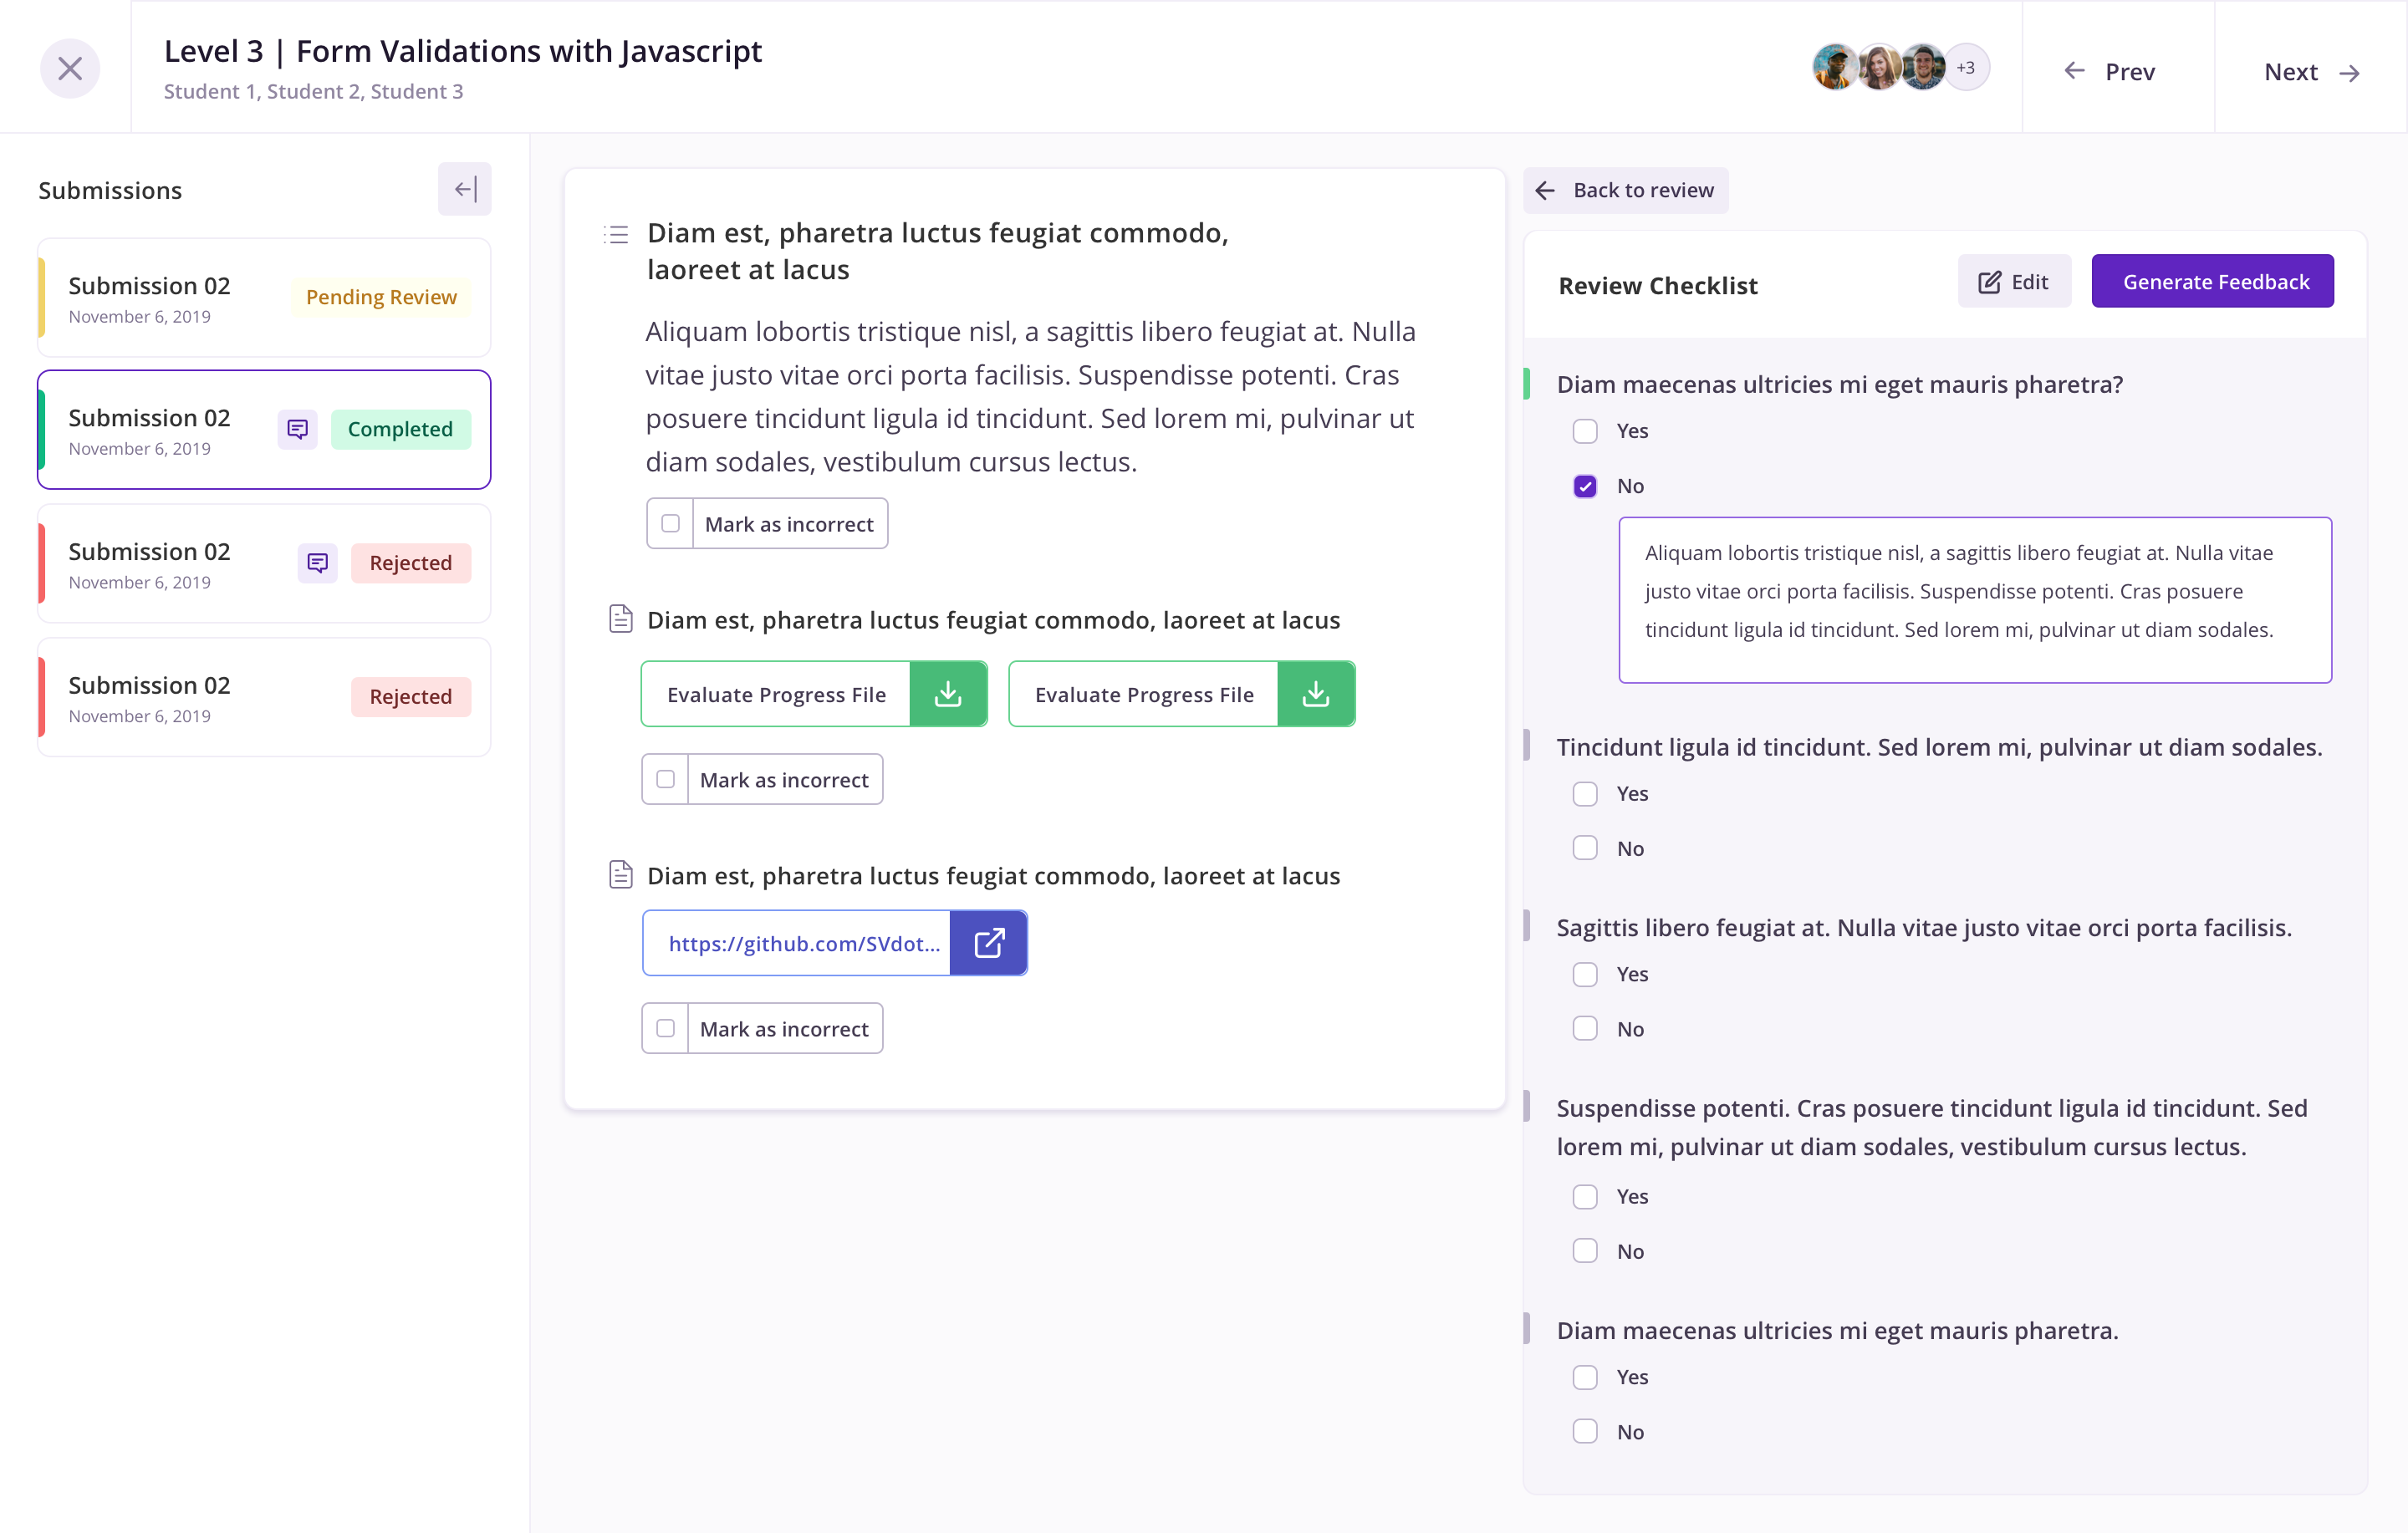
Task: Click the back arrow on Back to review
Action: [x=1546, y=190]
